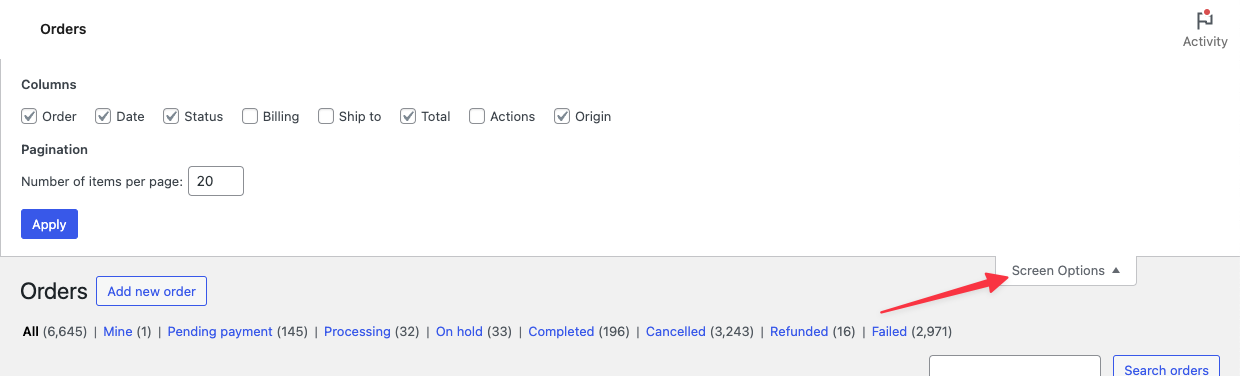
Task: Click the items per page number field
Action: (x=216, y=181)
